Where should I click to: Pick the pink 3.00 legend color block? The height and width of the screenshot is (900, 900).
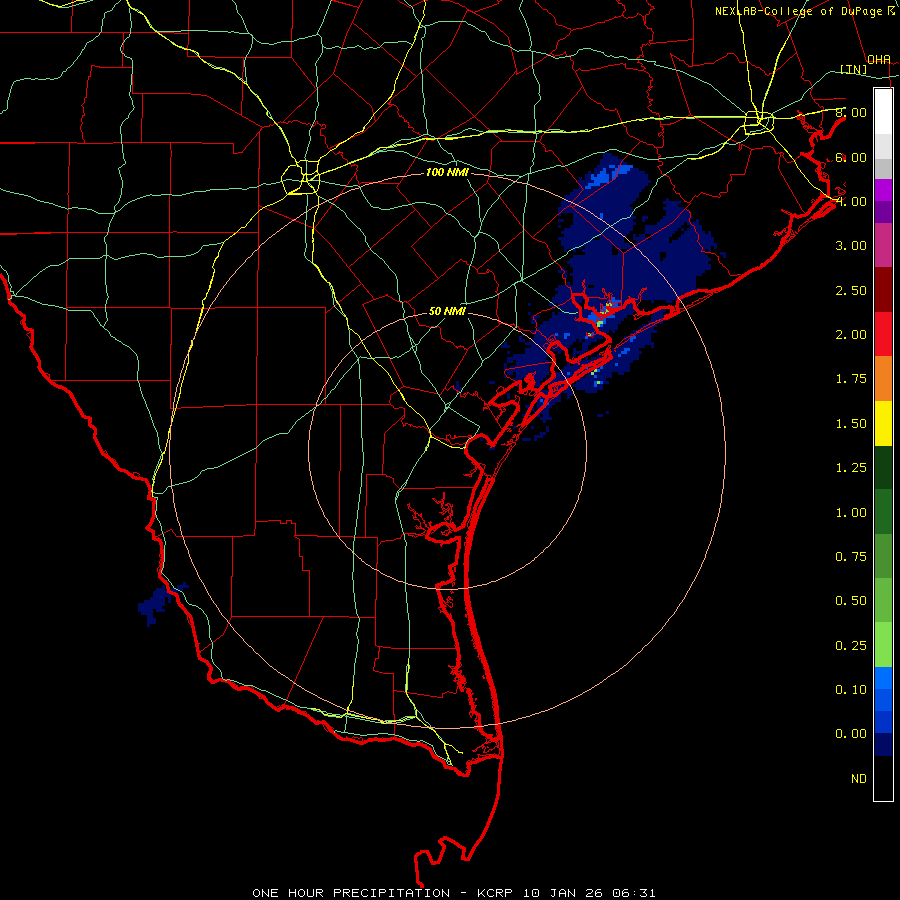pos(883,245)
